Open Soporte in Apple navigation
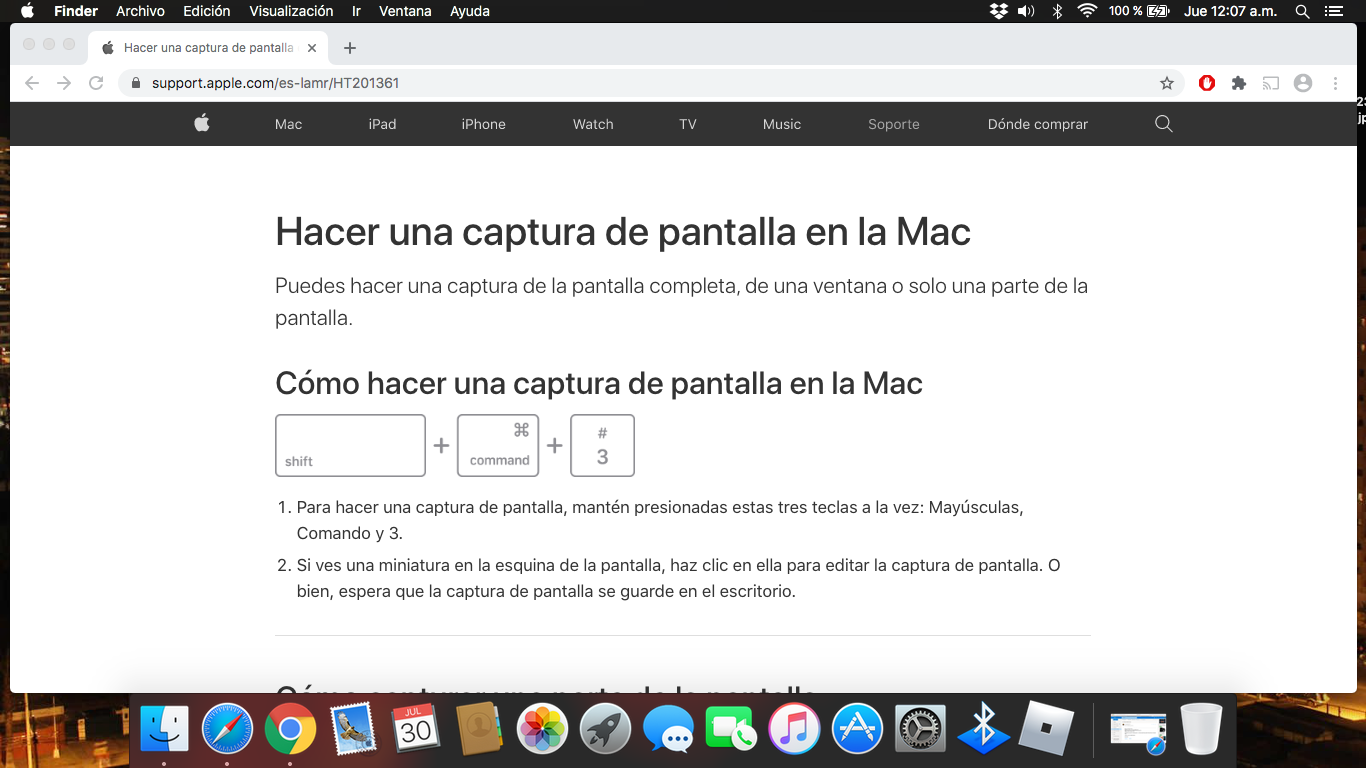This screenshot has width=1366, height=768. click(894, 124)
